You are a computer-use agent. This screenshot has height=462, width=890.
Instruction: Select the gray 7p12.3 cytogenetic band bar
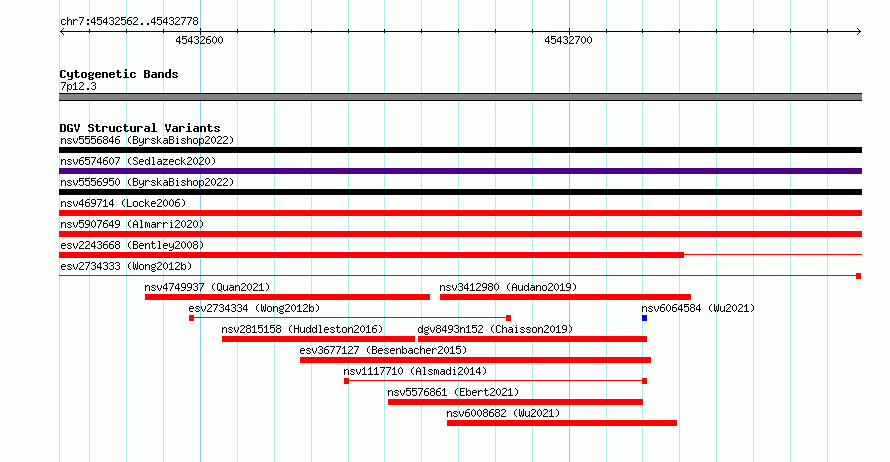click(x=460, y=97)
